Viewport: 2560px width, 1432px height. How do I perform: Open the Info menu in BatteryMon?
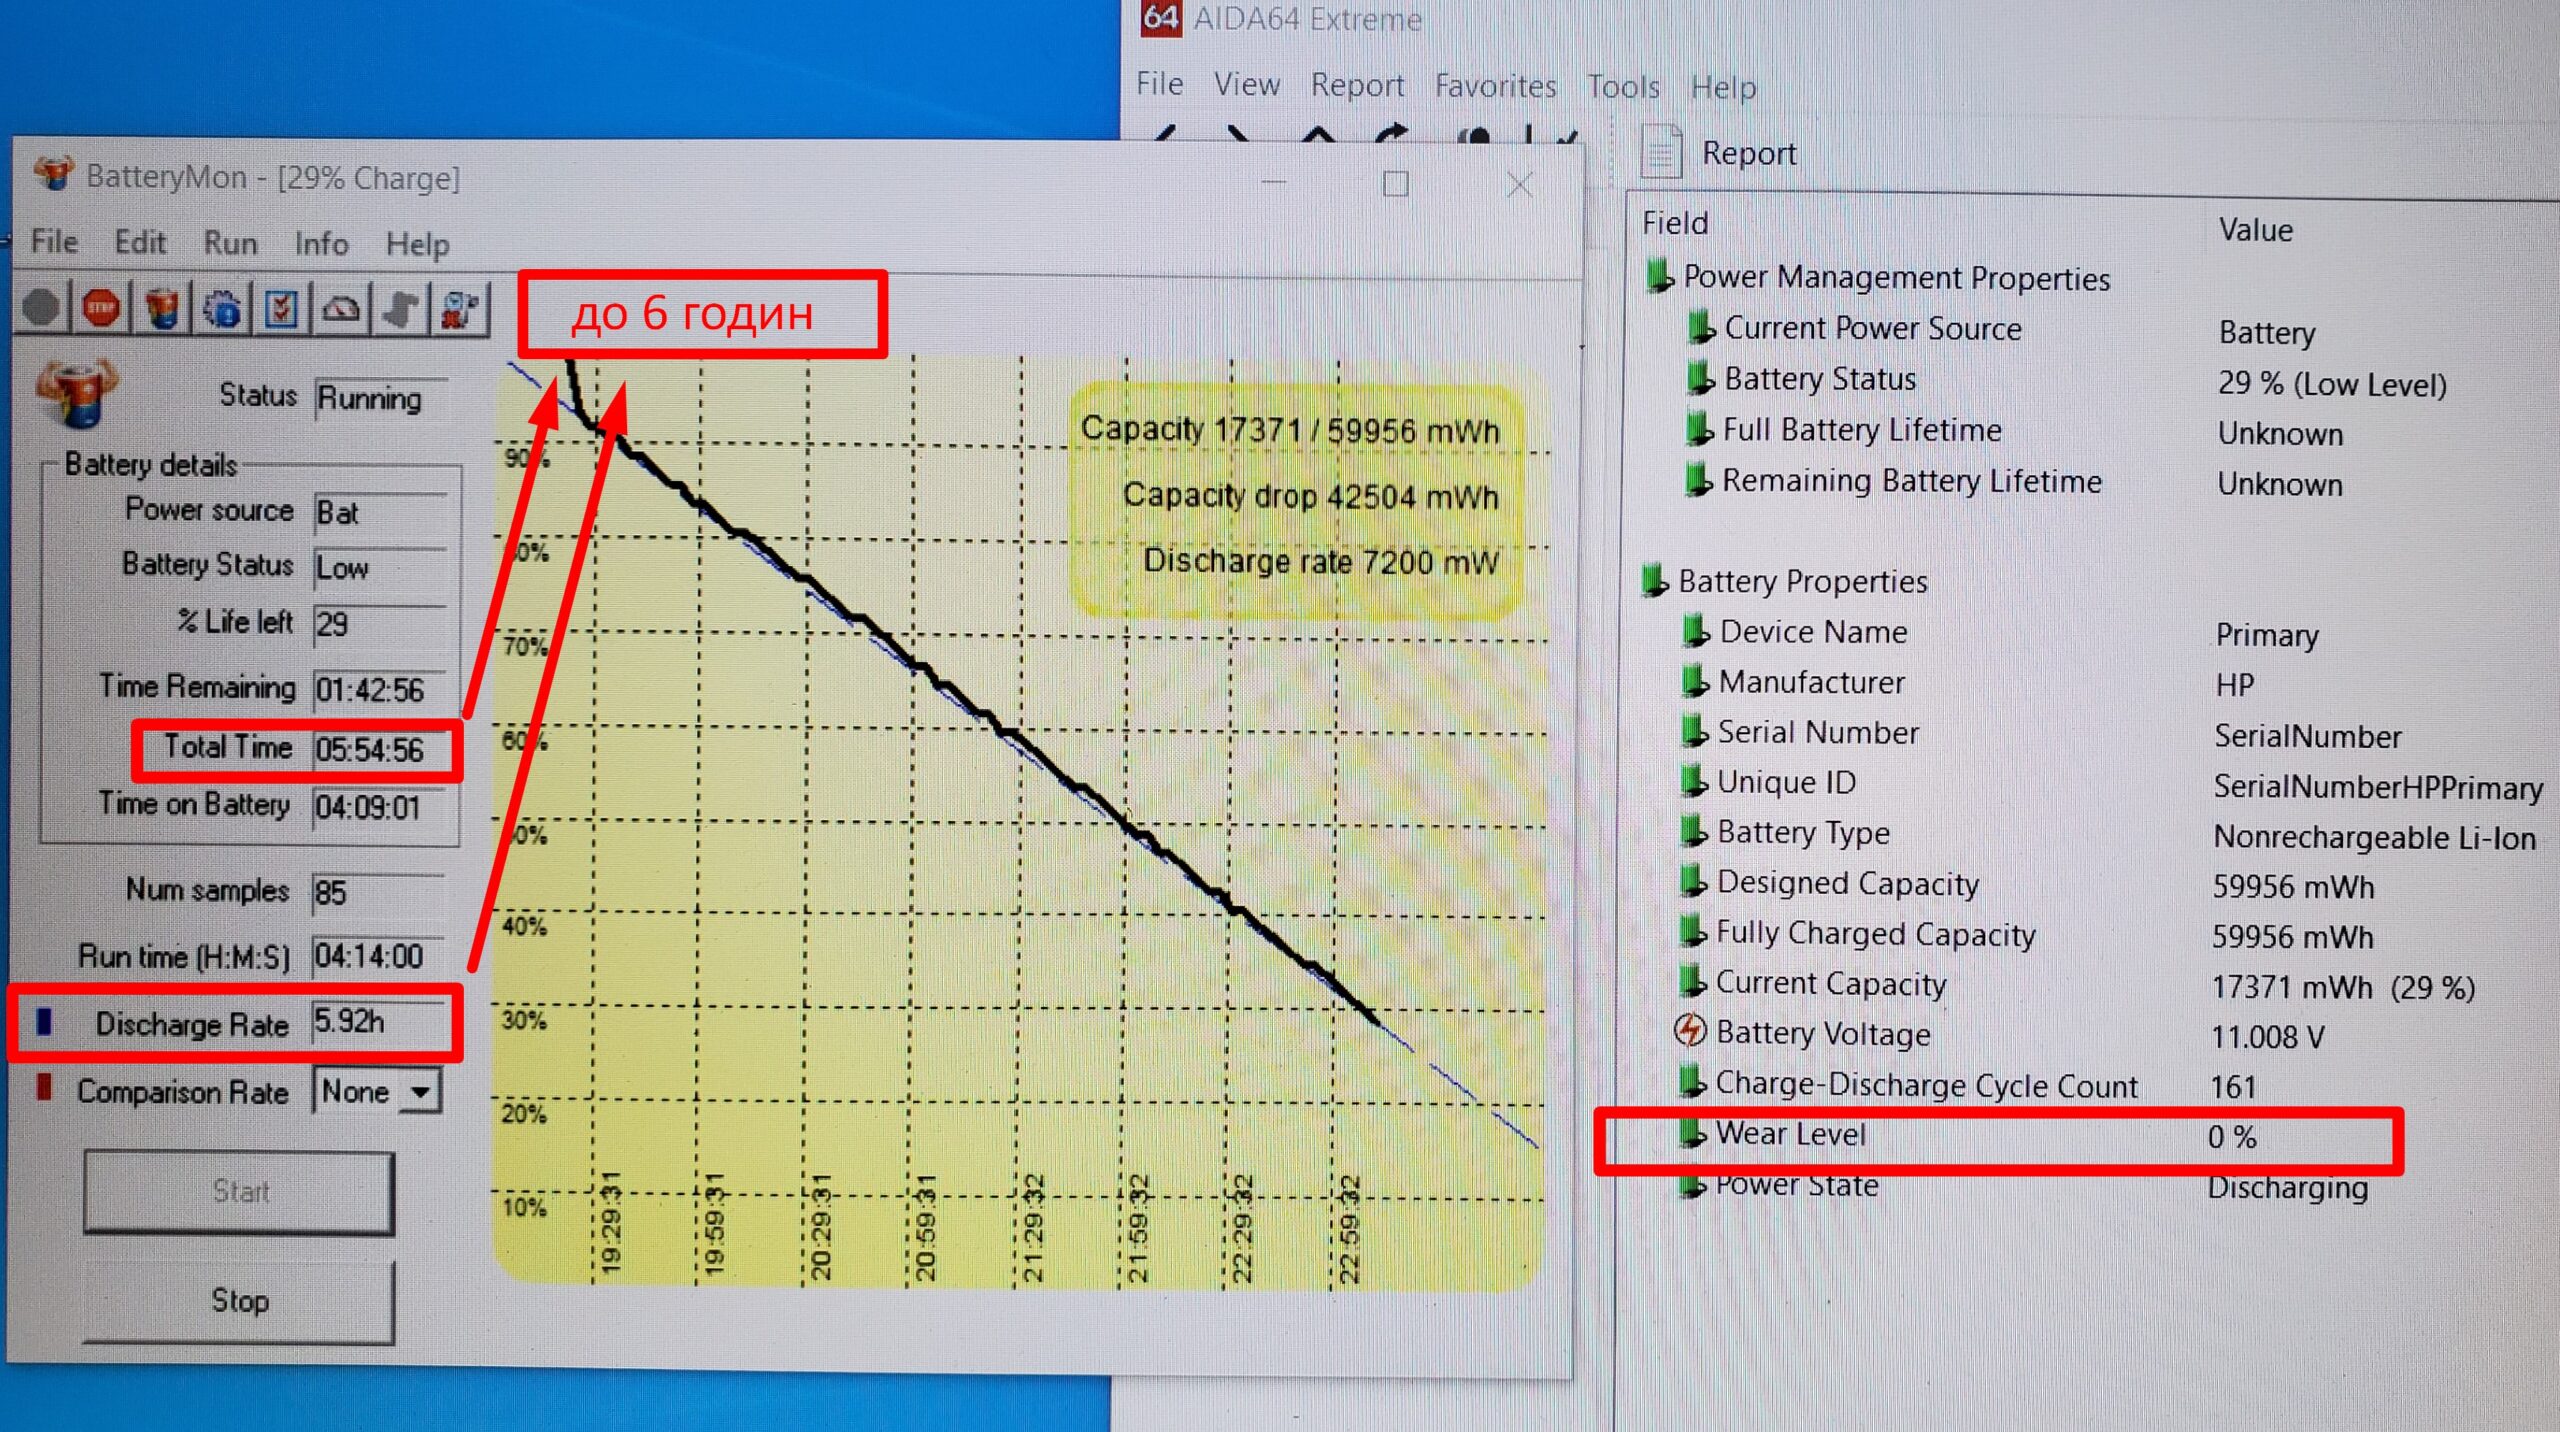point(321,244)
